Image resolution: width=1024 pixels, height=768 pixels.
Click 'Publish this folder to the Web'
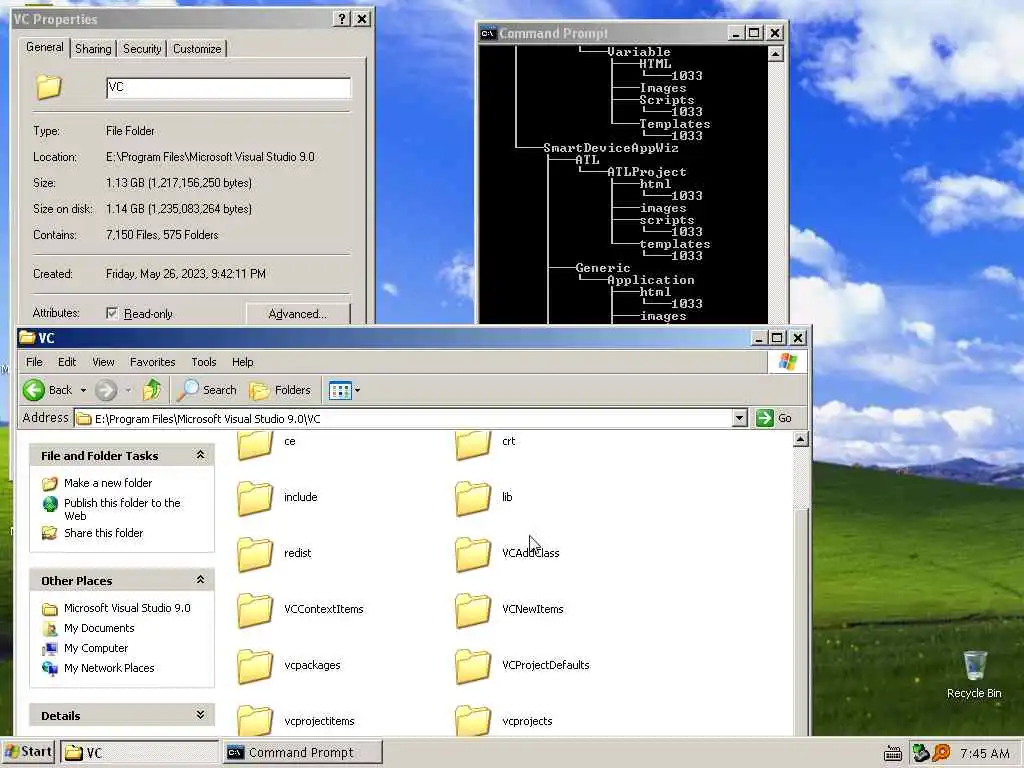(x=122, y=509)
